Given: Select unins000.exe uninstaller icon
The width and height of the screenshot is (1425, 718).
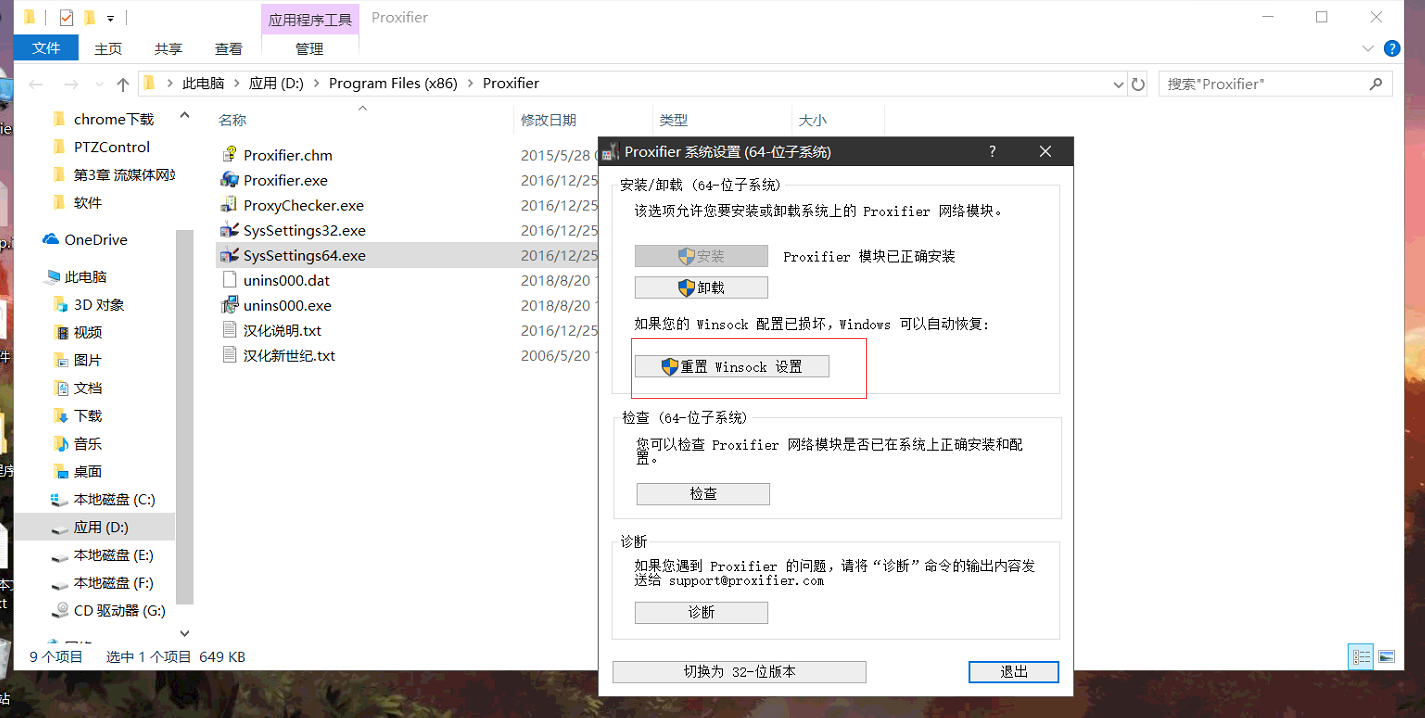Looking at the screenshot, I should pyautogui.click(x=229, y=305).
